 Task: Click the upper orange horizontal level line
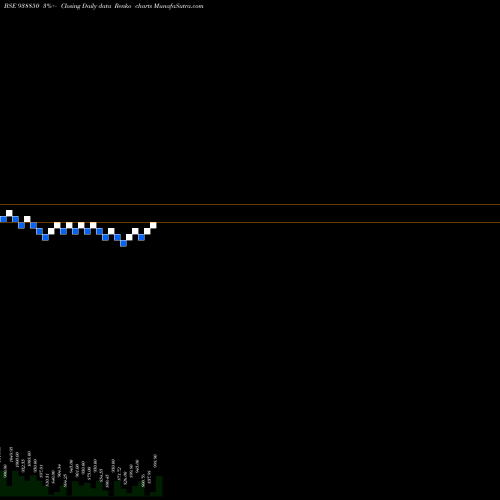tap(250, 204)
